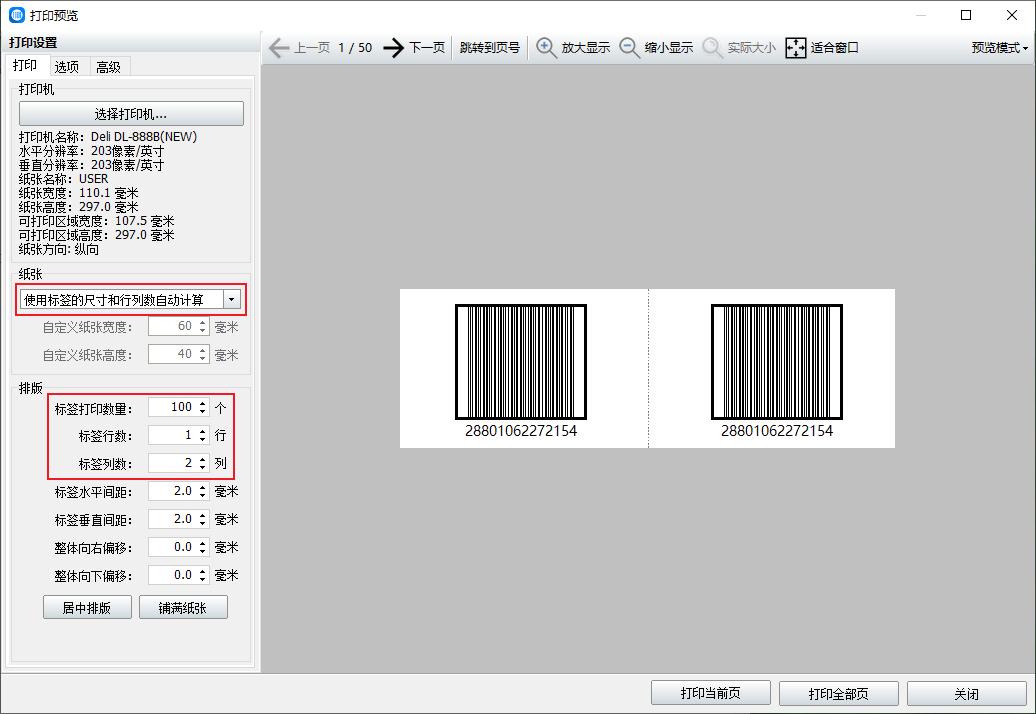Click the 打印当前页 button
Viewport: 1036px width, 714px height.
tap(710, 693)
